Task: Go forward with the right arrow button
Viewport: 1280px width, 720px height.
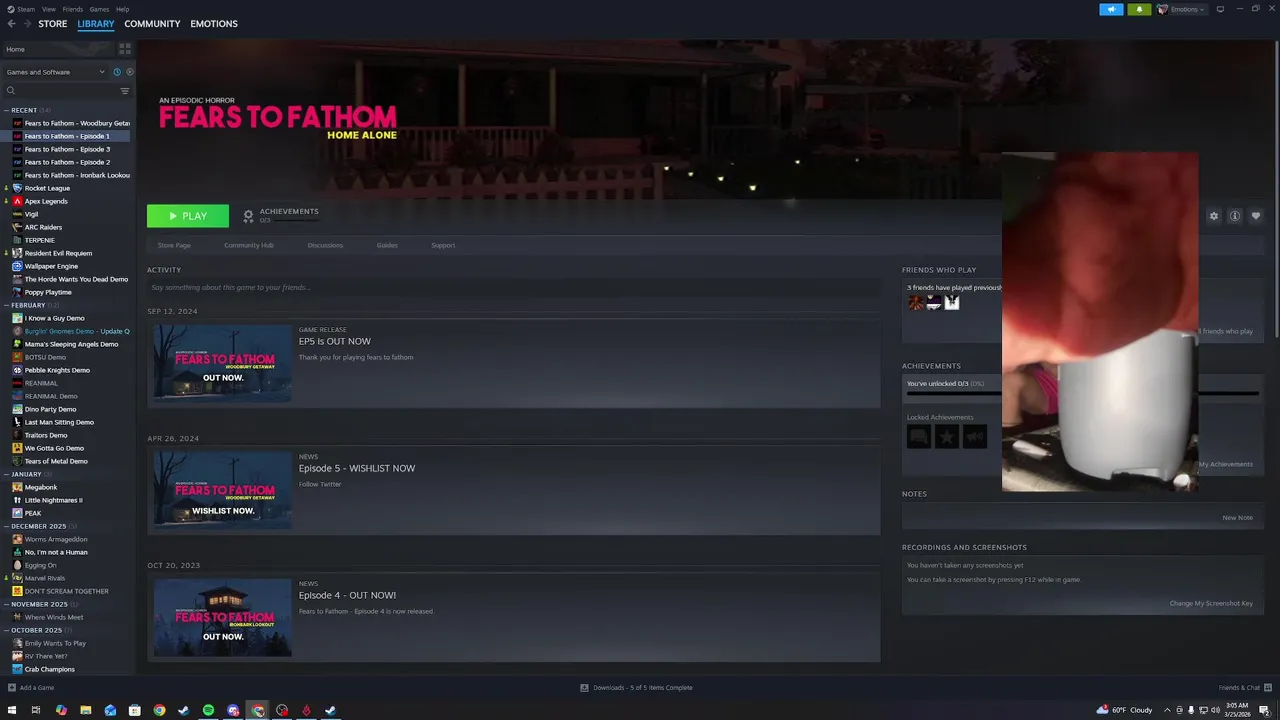Action: tap(27, 23)
